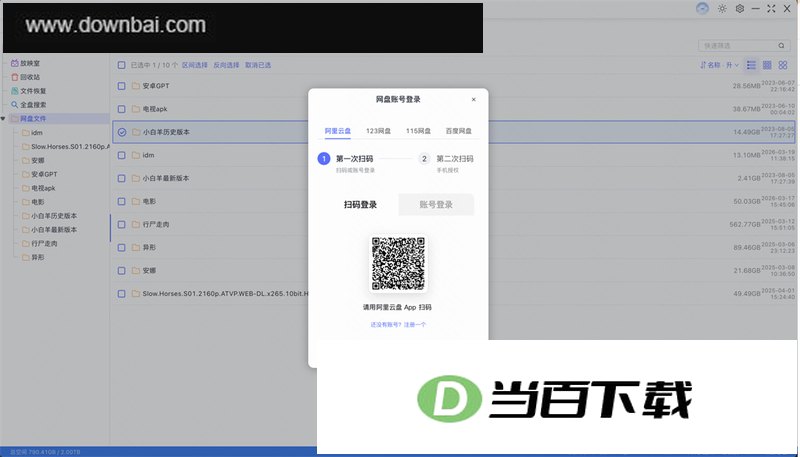The image size is (800, 457).
Task: Select the 扫码登录 login mode
Action: (360, 205)
